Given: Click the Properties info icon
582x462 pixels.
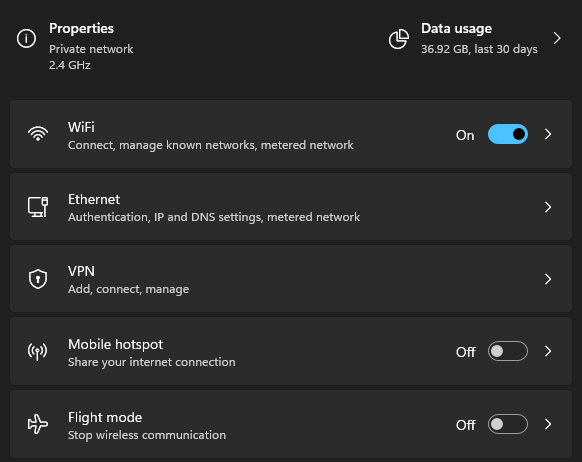Looking at the screenshot, I should (26, 38).
